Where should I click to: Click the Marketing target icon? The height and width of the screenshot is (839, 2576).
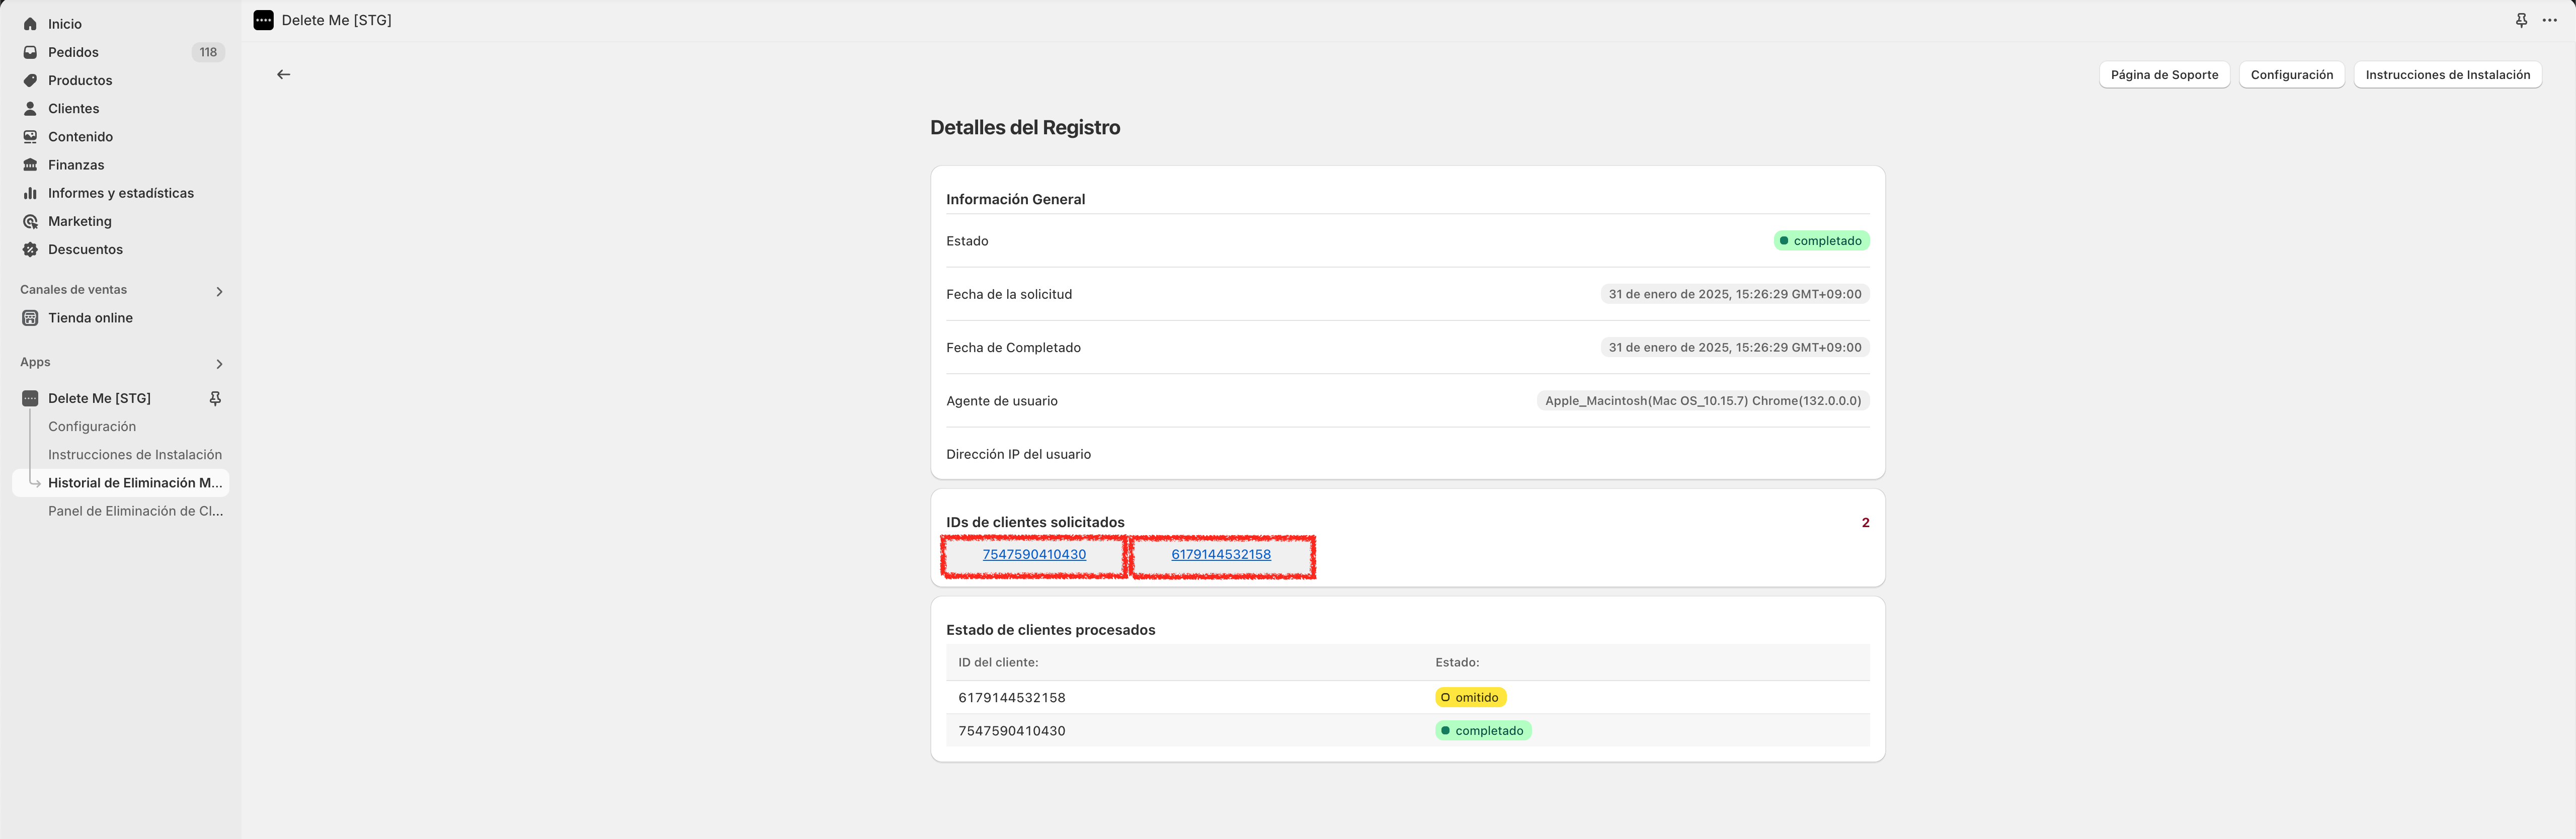(x=30, y=221)
